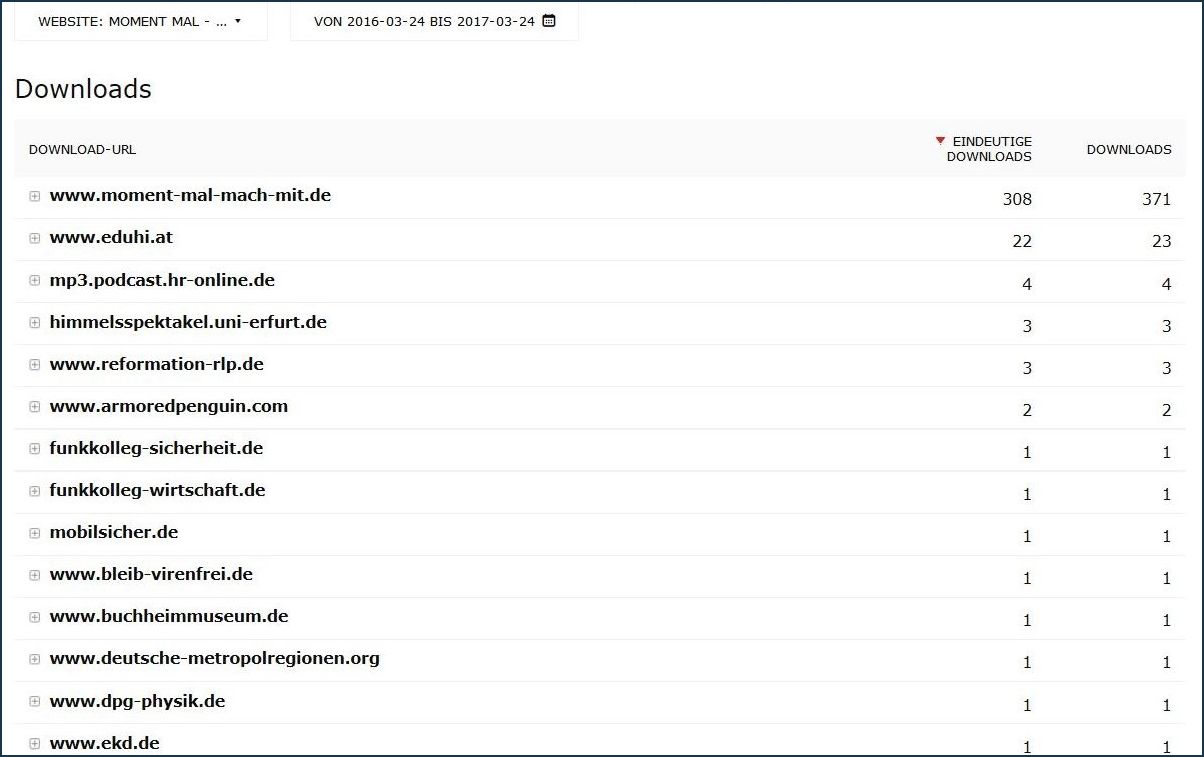Select www.buchheimmuseum.de URL text
Viewport: 1204px width, 757px height.
(169, 616)
